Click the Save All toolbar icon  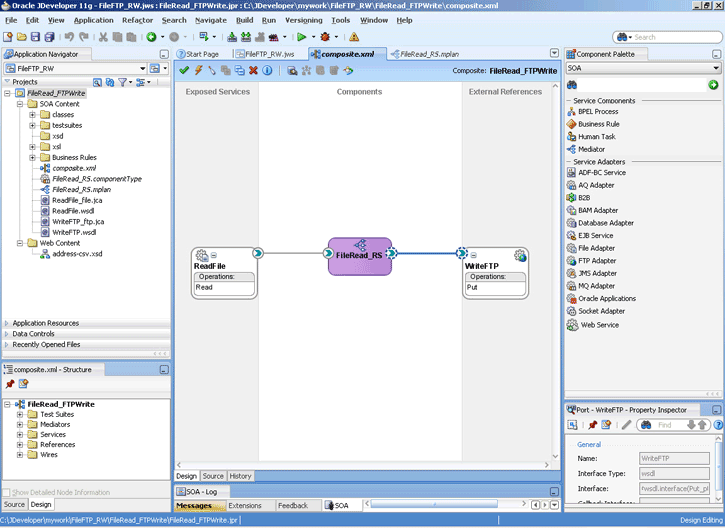(x=50, y=37)
